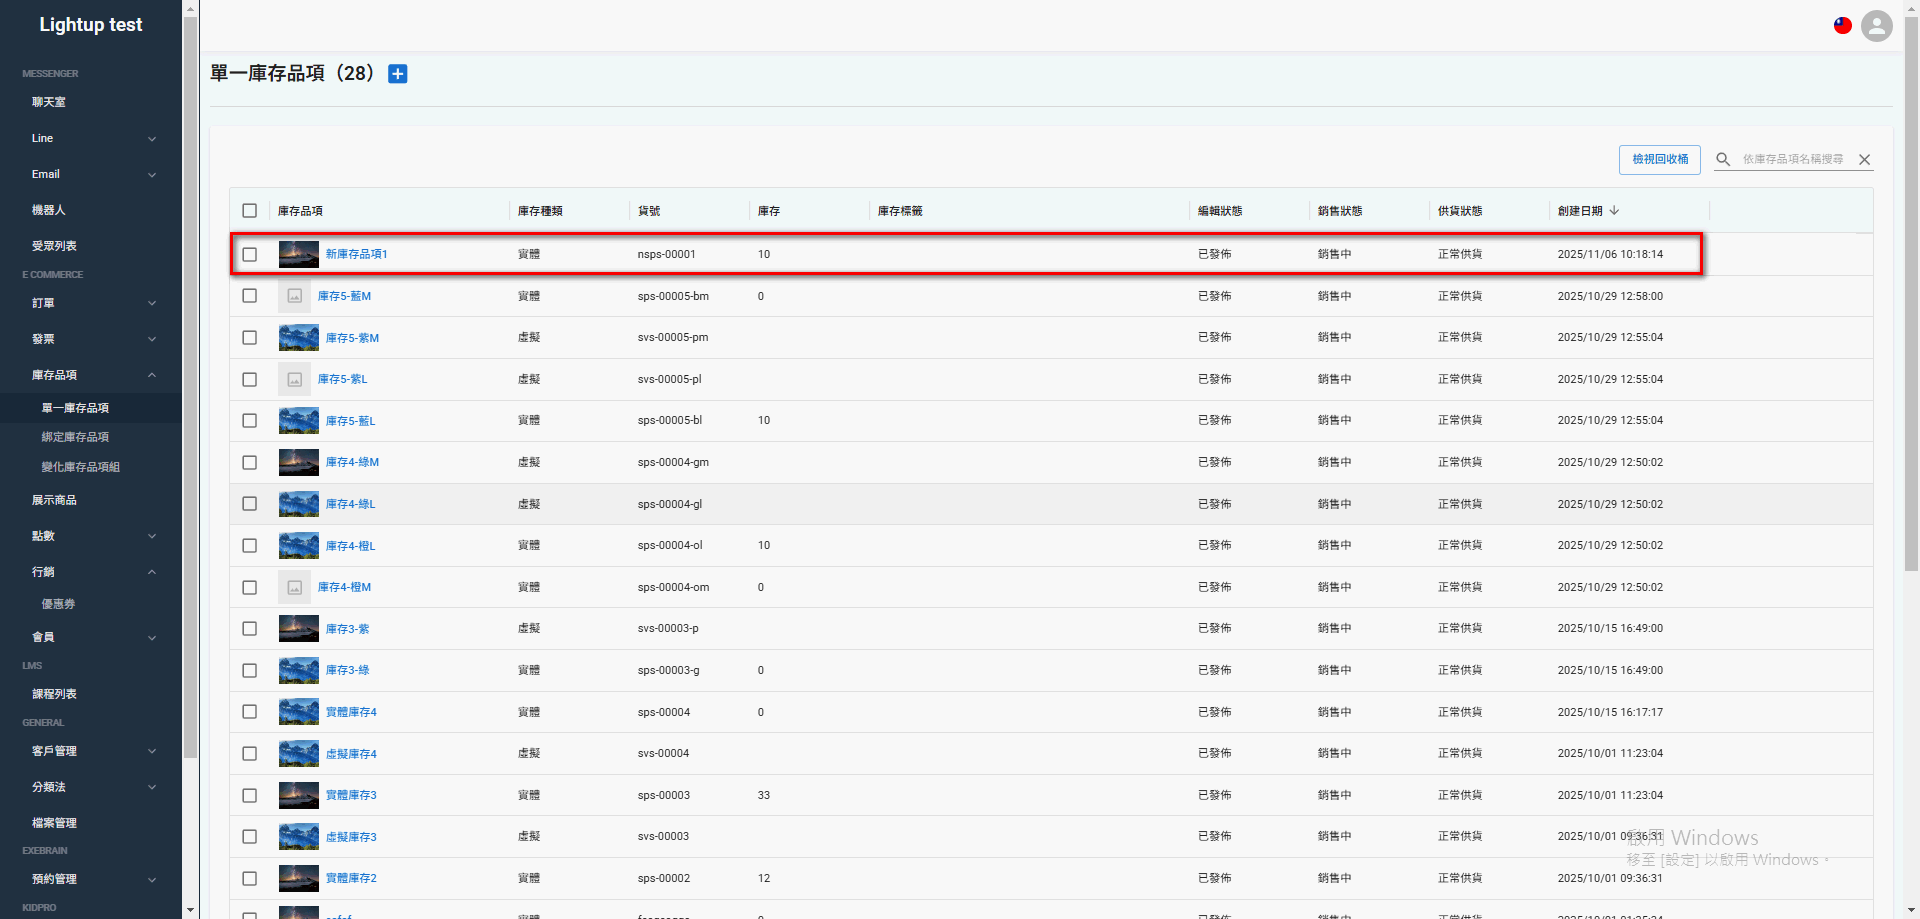The image size is (1920, 919).
Task: Tick the checkbox for 庫存4-橙L
Action: tap(250, 546)
